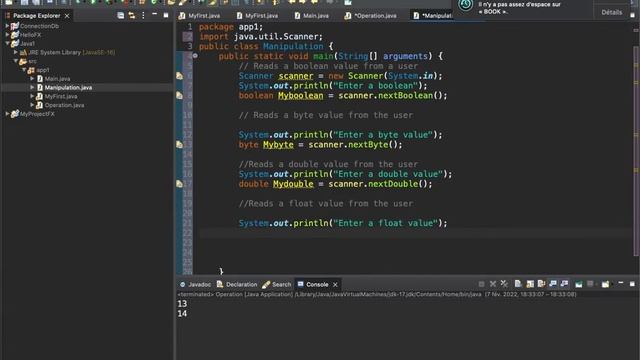The height and width of the screenshot is (360, 640).
Task: Click Détails in the notification
Action: [x=611, y=12]
